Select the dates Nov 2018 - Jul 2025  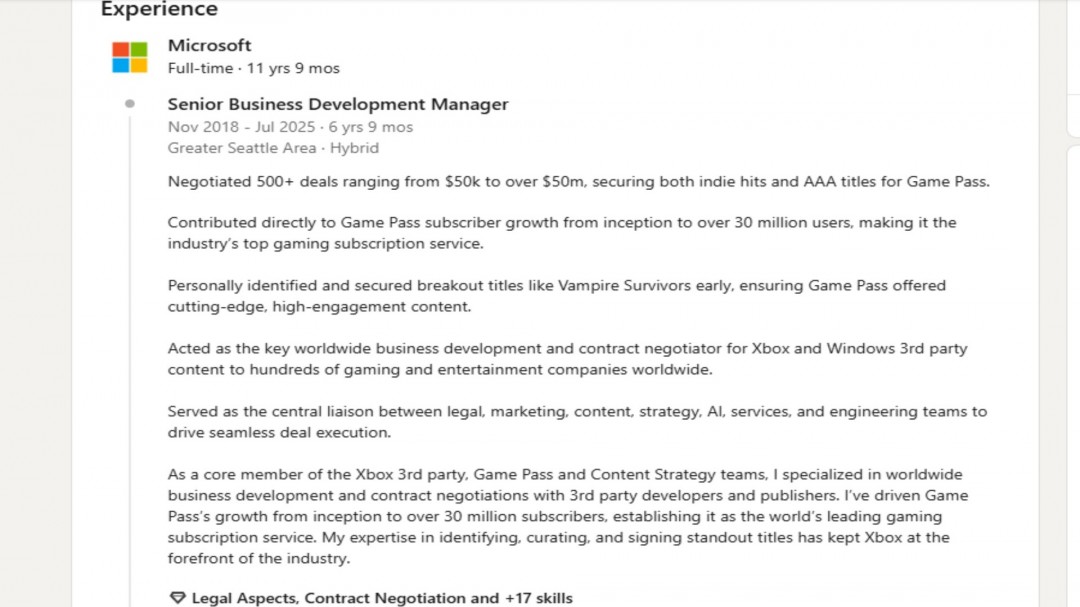pos(245,126)
